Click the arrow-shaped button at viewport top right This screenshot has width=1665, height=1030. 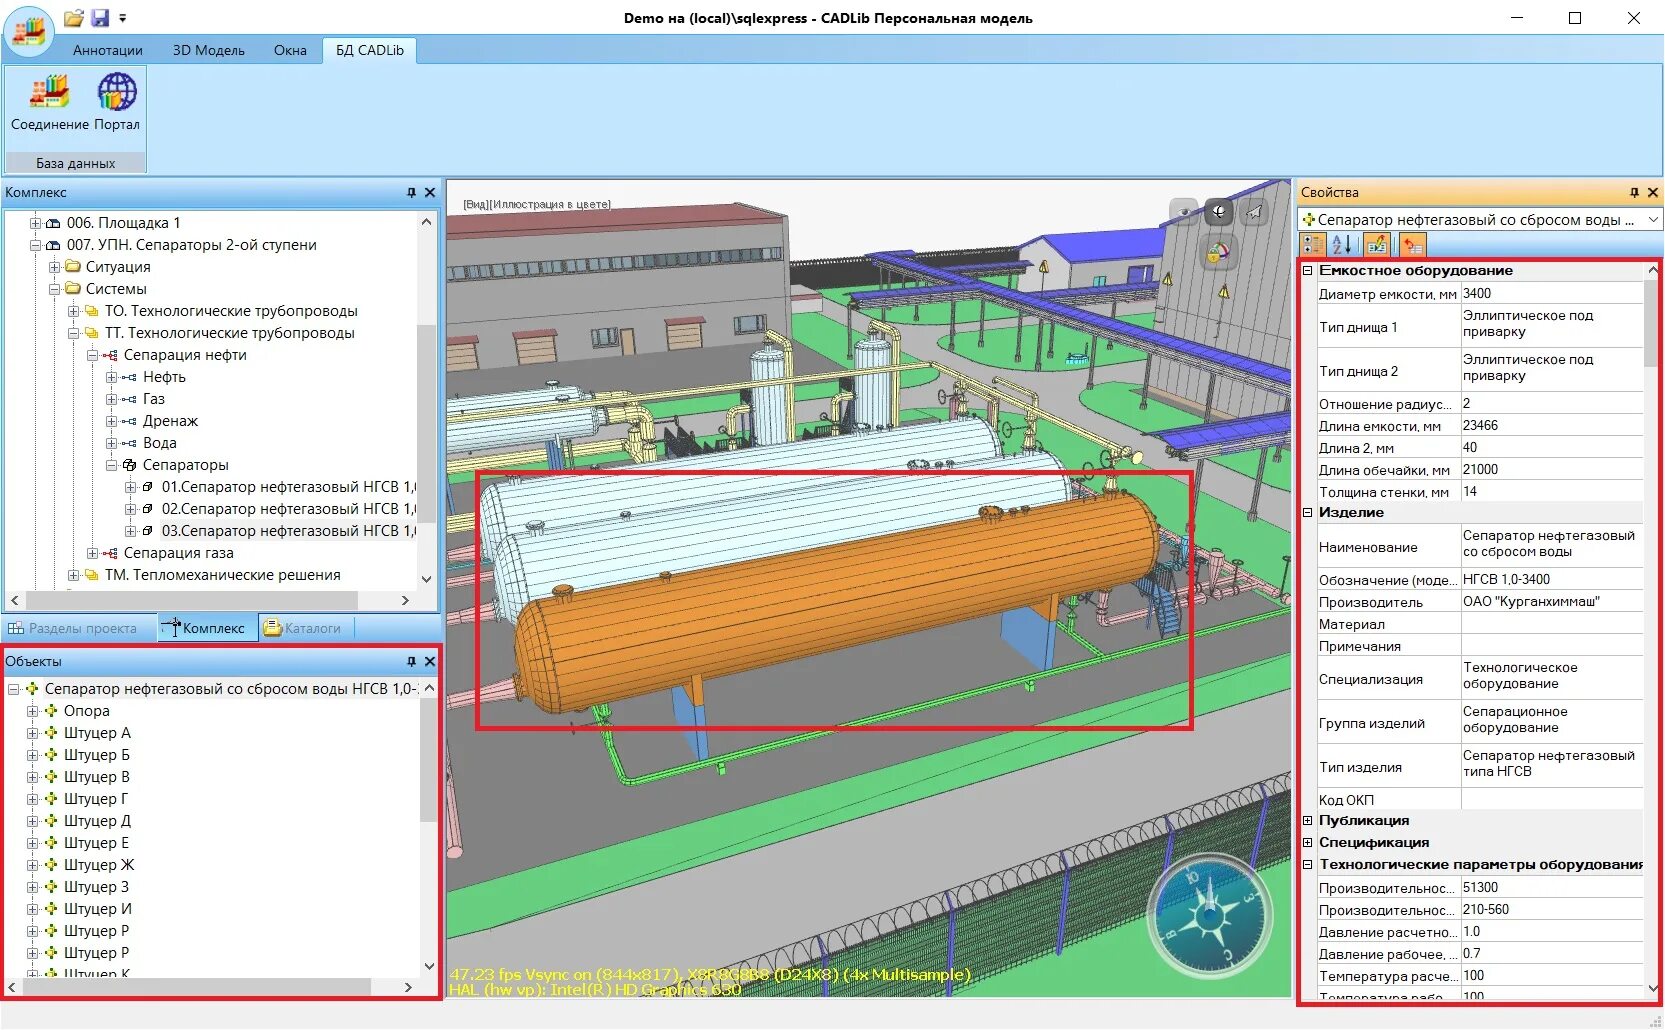pos(1254,211)
